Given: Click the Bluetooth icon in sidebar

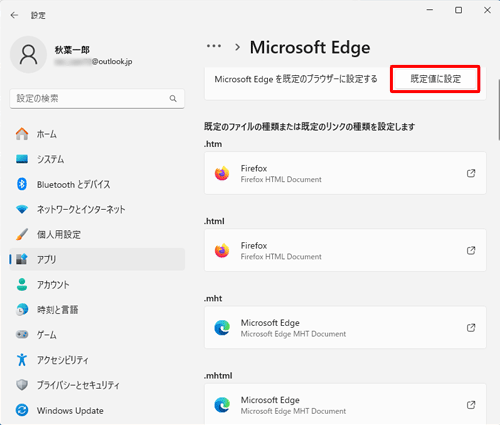Looking at the screenshot, I should click(x=22, y=184).
